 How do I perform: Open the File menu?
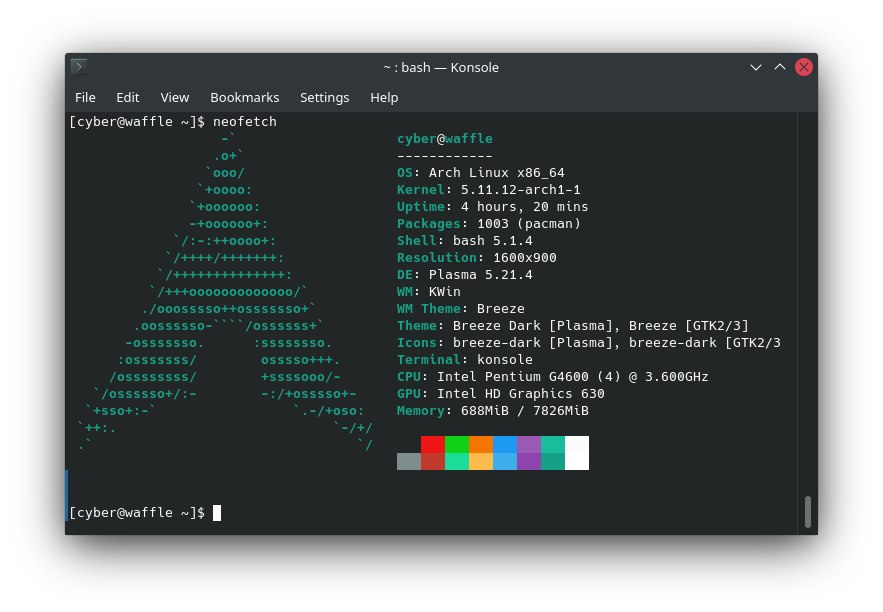pos(85,97)
